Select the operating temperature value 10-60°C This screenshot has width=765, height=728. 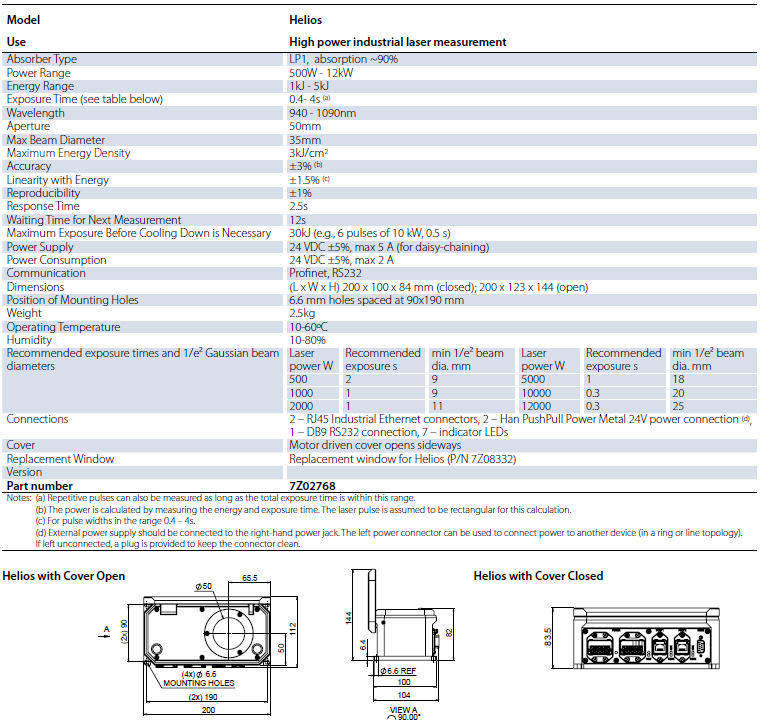coord(311,327)
